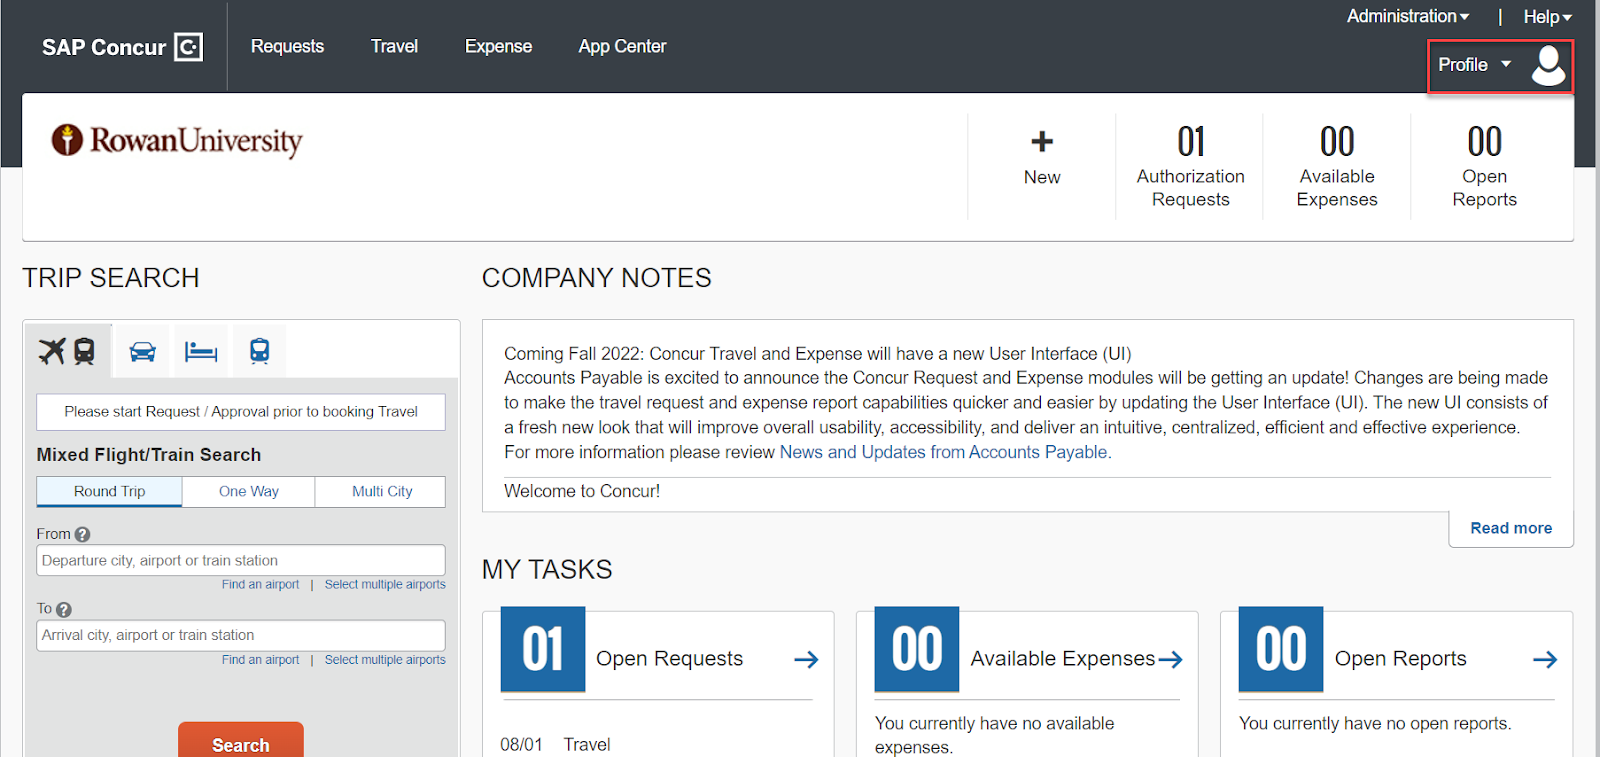Click the orange Search button
1600x757 pixels.
tap(241, 740)
